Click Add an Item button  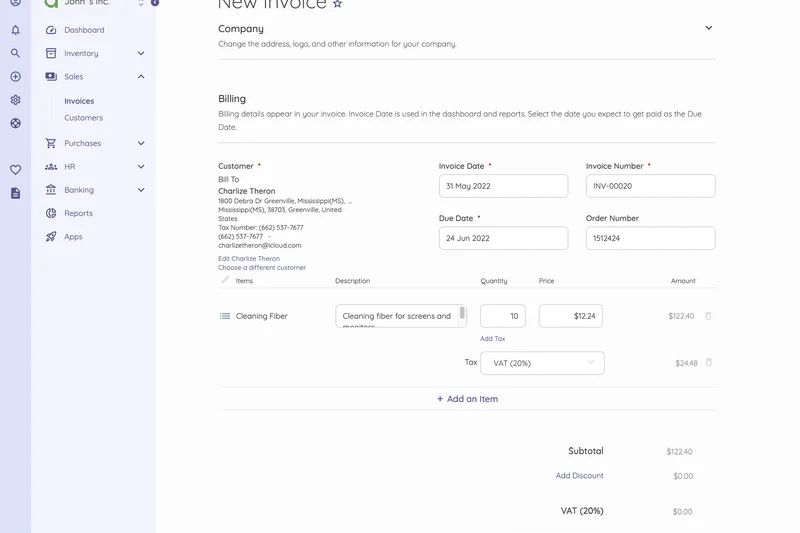pyautogui.click(x=467, y=399)
